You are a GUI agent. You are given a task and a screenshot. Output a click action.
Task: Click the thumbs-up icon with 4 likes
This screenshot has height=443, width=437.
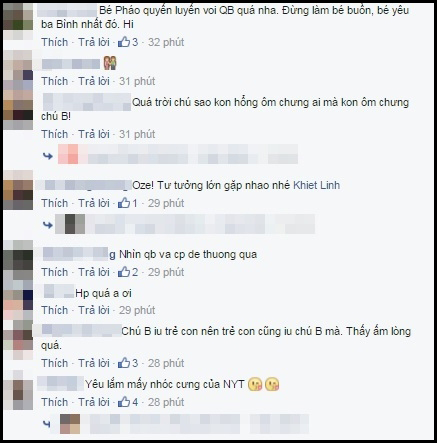pyautogui.click(x=124, y=402)
